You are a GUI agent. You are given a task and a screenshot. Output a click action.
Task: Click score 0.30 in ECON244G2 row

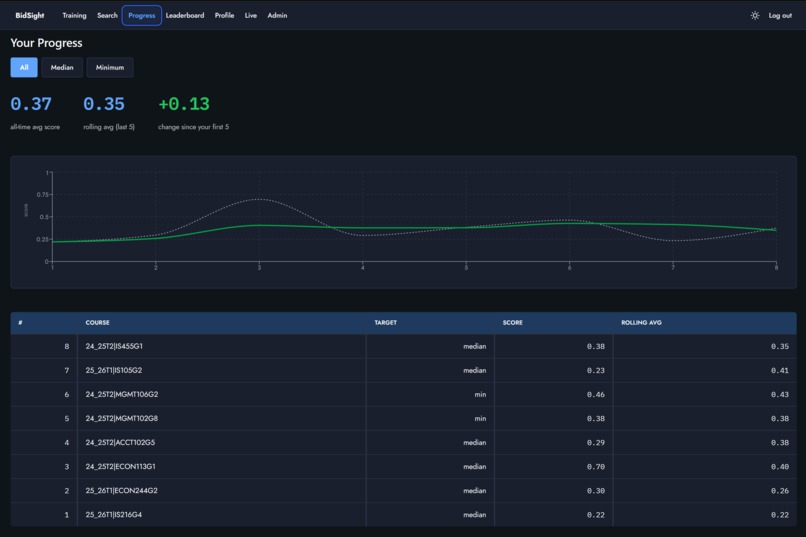click(596, 491)
